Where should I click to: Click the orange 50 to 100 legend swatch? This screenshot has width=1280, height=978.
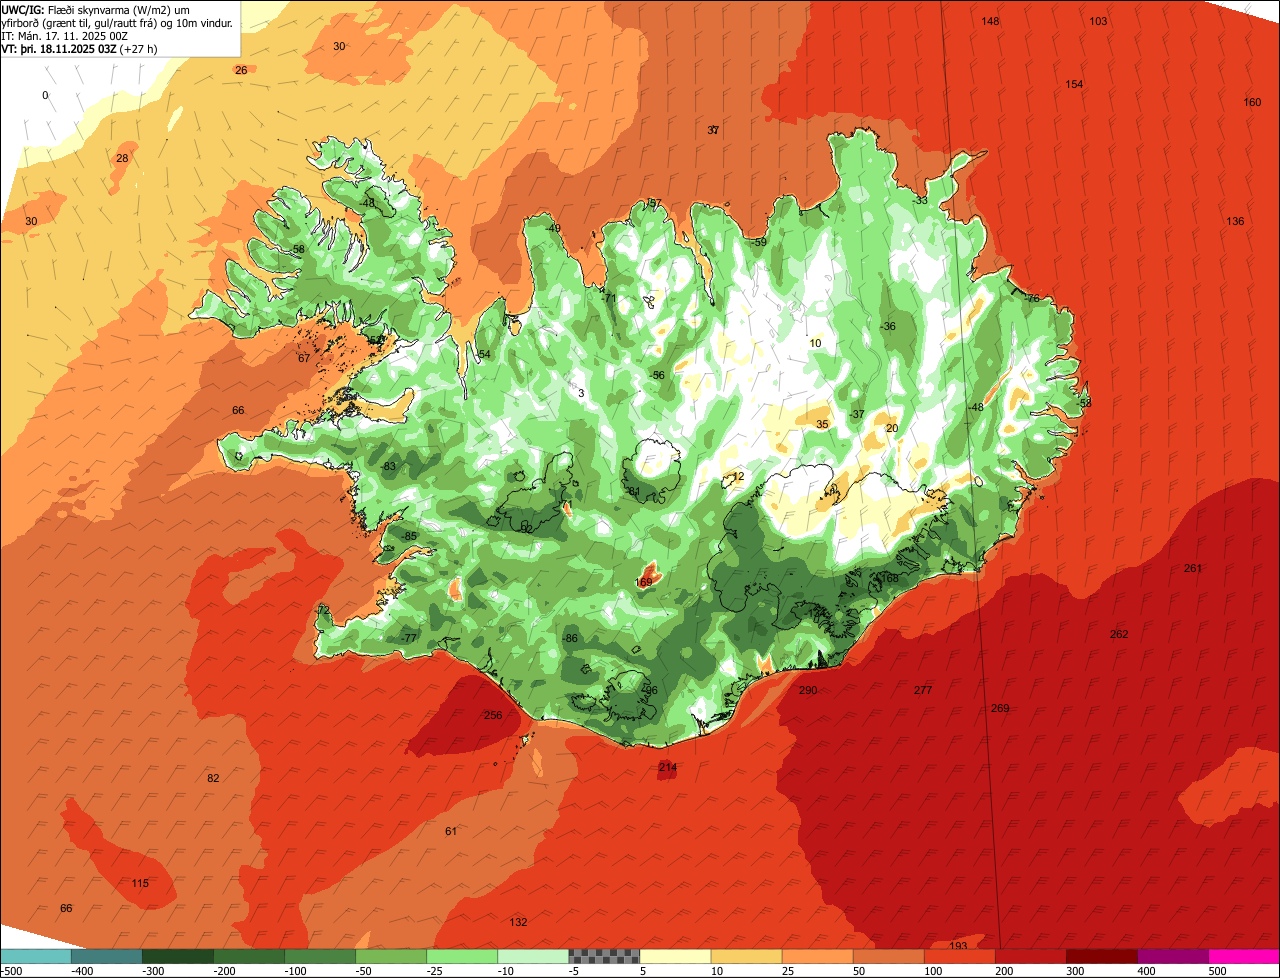tap(887, 956)
